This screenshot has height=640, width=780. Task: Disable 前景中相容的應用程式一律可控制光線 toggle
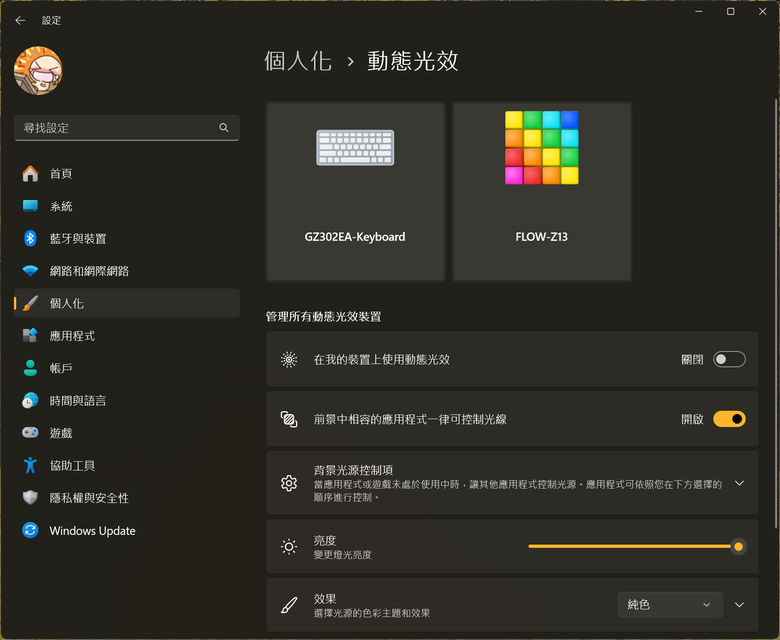pyautogui.click(x=729, y=419)
